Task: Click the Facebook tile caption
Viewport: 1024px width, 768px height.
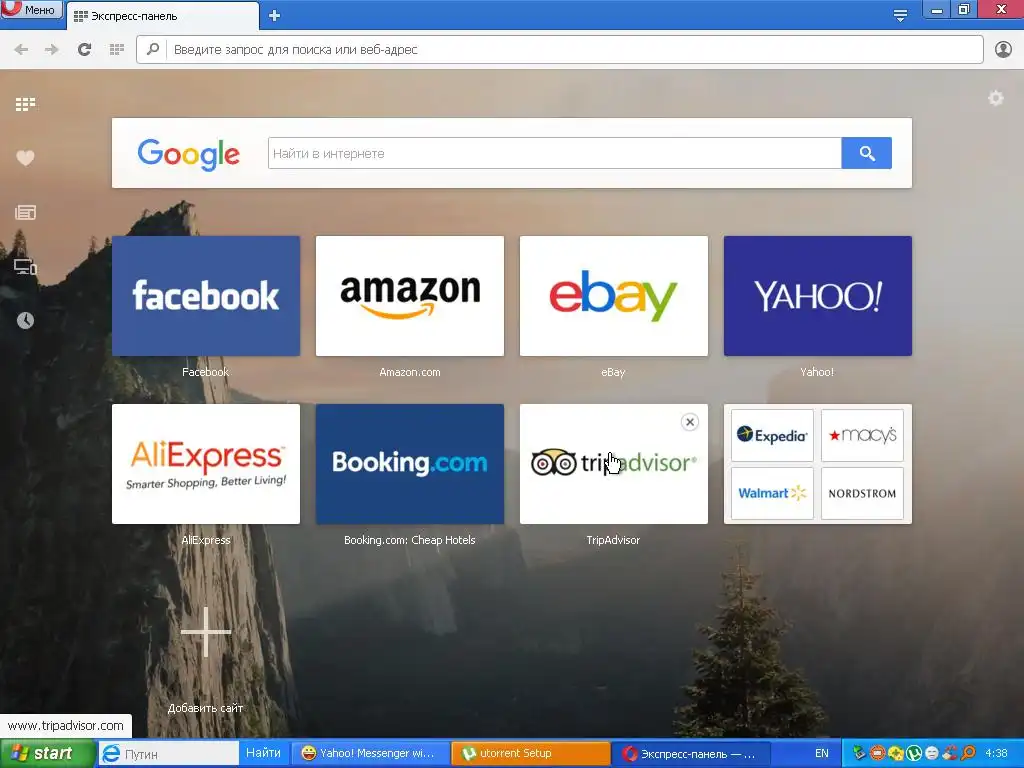Action: (x=205, y=372)
